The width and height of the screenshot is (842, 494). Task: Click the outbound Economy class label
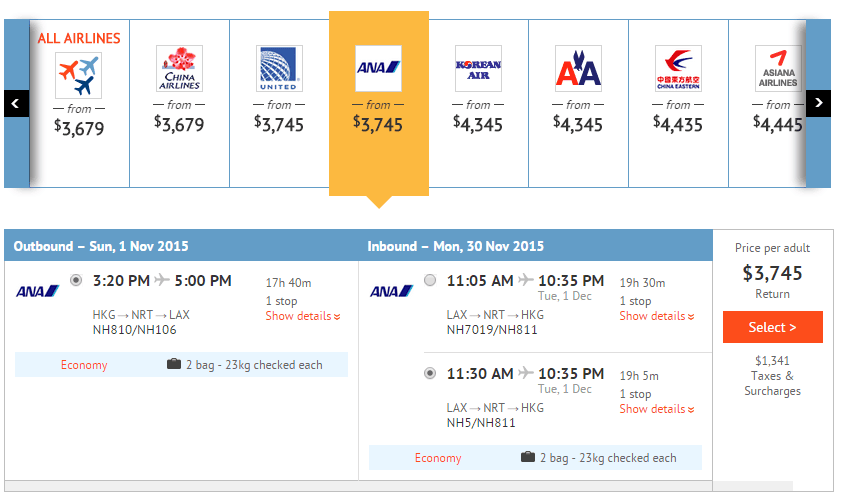pyautogui.click(x=84, y=365)
